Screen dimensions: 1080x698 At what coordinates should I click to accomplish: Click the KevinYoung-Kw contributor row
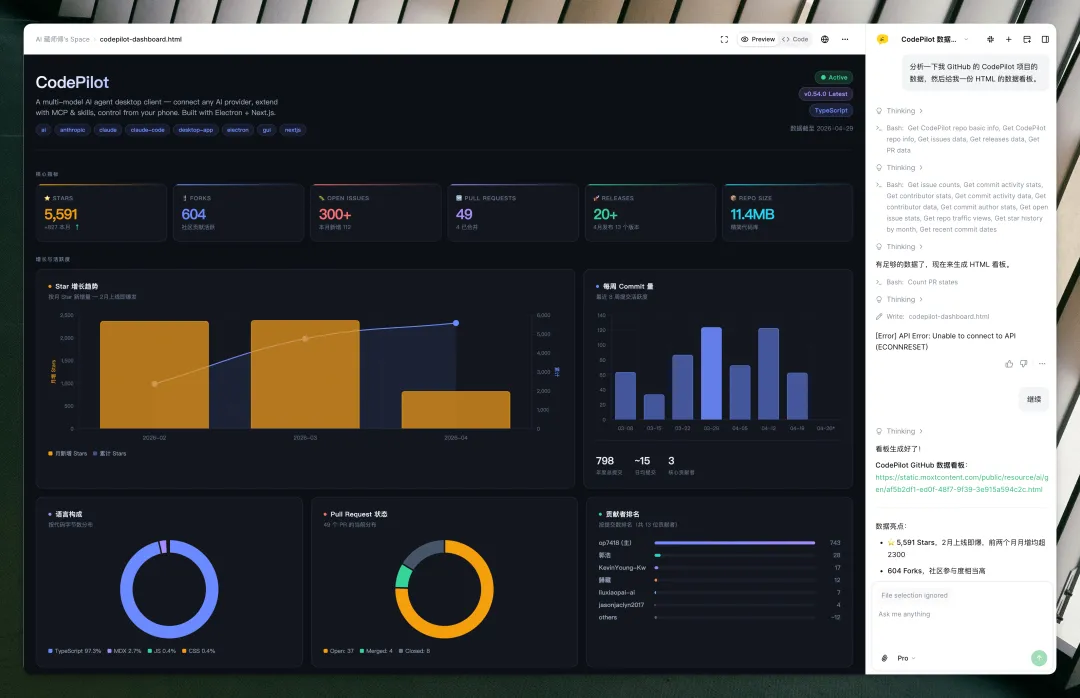point(719,568)
